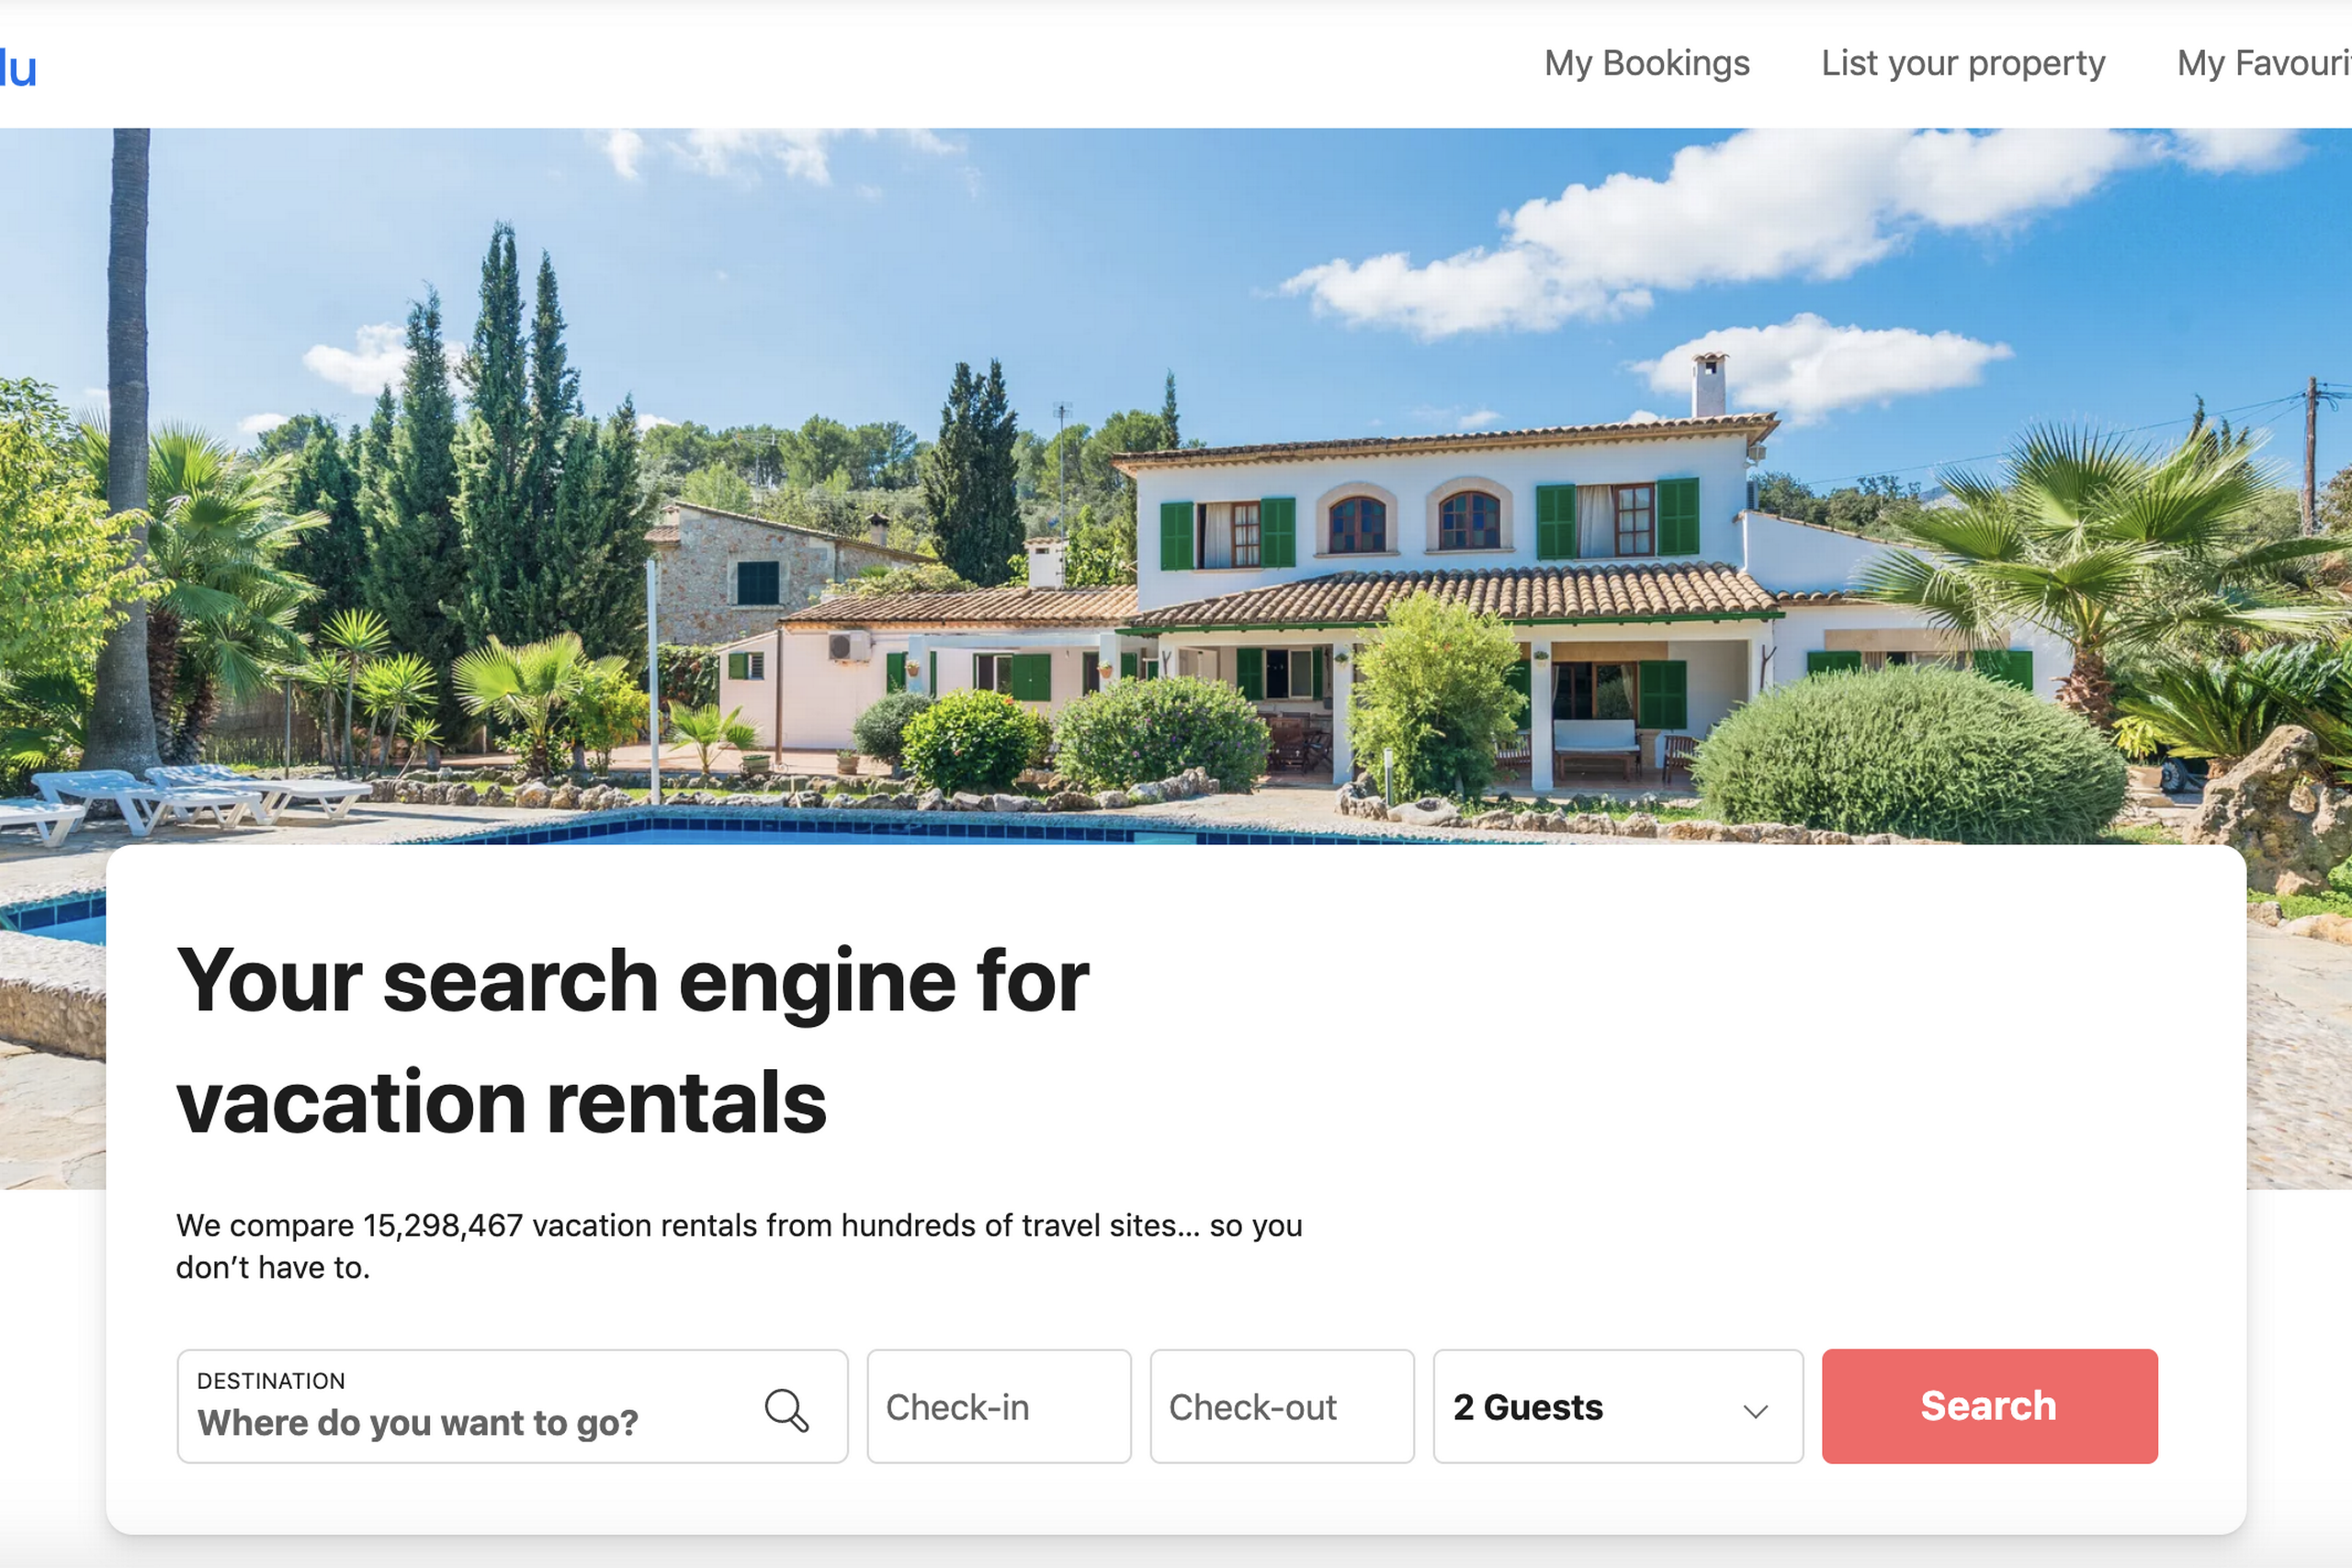
Task: Click the red Search button
Action: pyautogui.click(x=1989, y=1406)
